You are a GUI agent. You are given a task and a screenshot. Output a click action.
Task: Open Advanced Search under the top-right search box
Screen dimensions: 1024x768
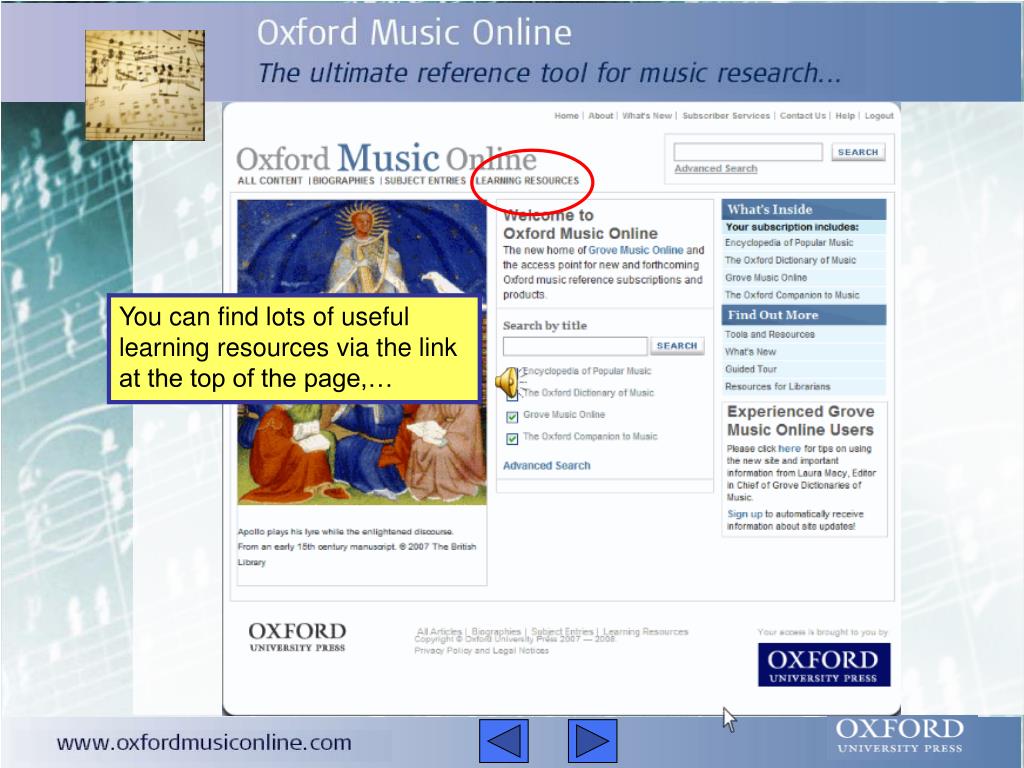click(716, 168)
